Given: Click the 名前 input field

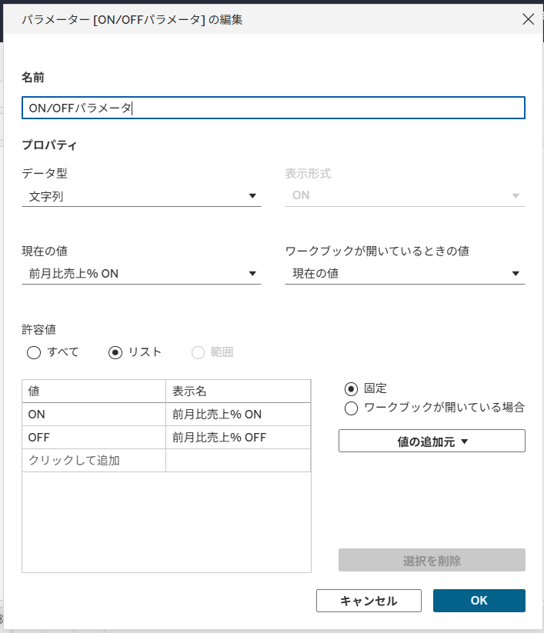Looking at the screenshot, I should [273, 108].
